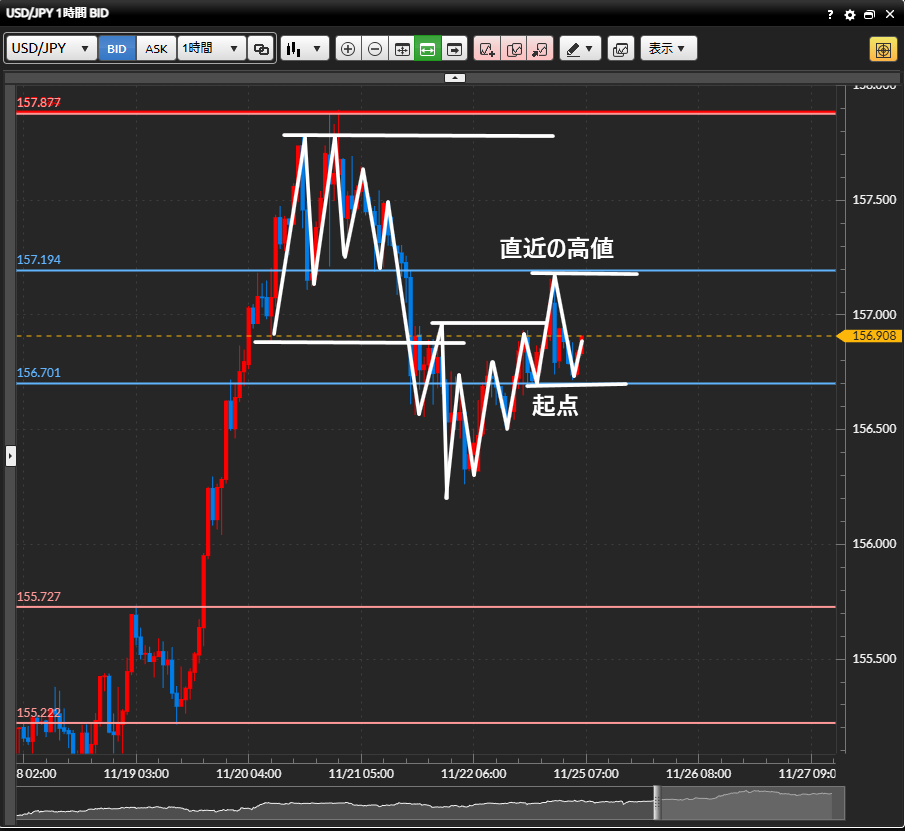Open the drawing pencil tool dropdown
This screenshot has width=905, height=831.
pos(579,48)
